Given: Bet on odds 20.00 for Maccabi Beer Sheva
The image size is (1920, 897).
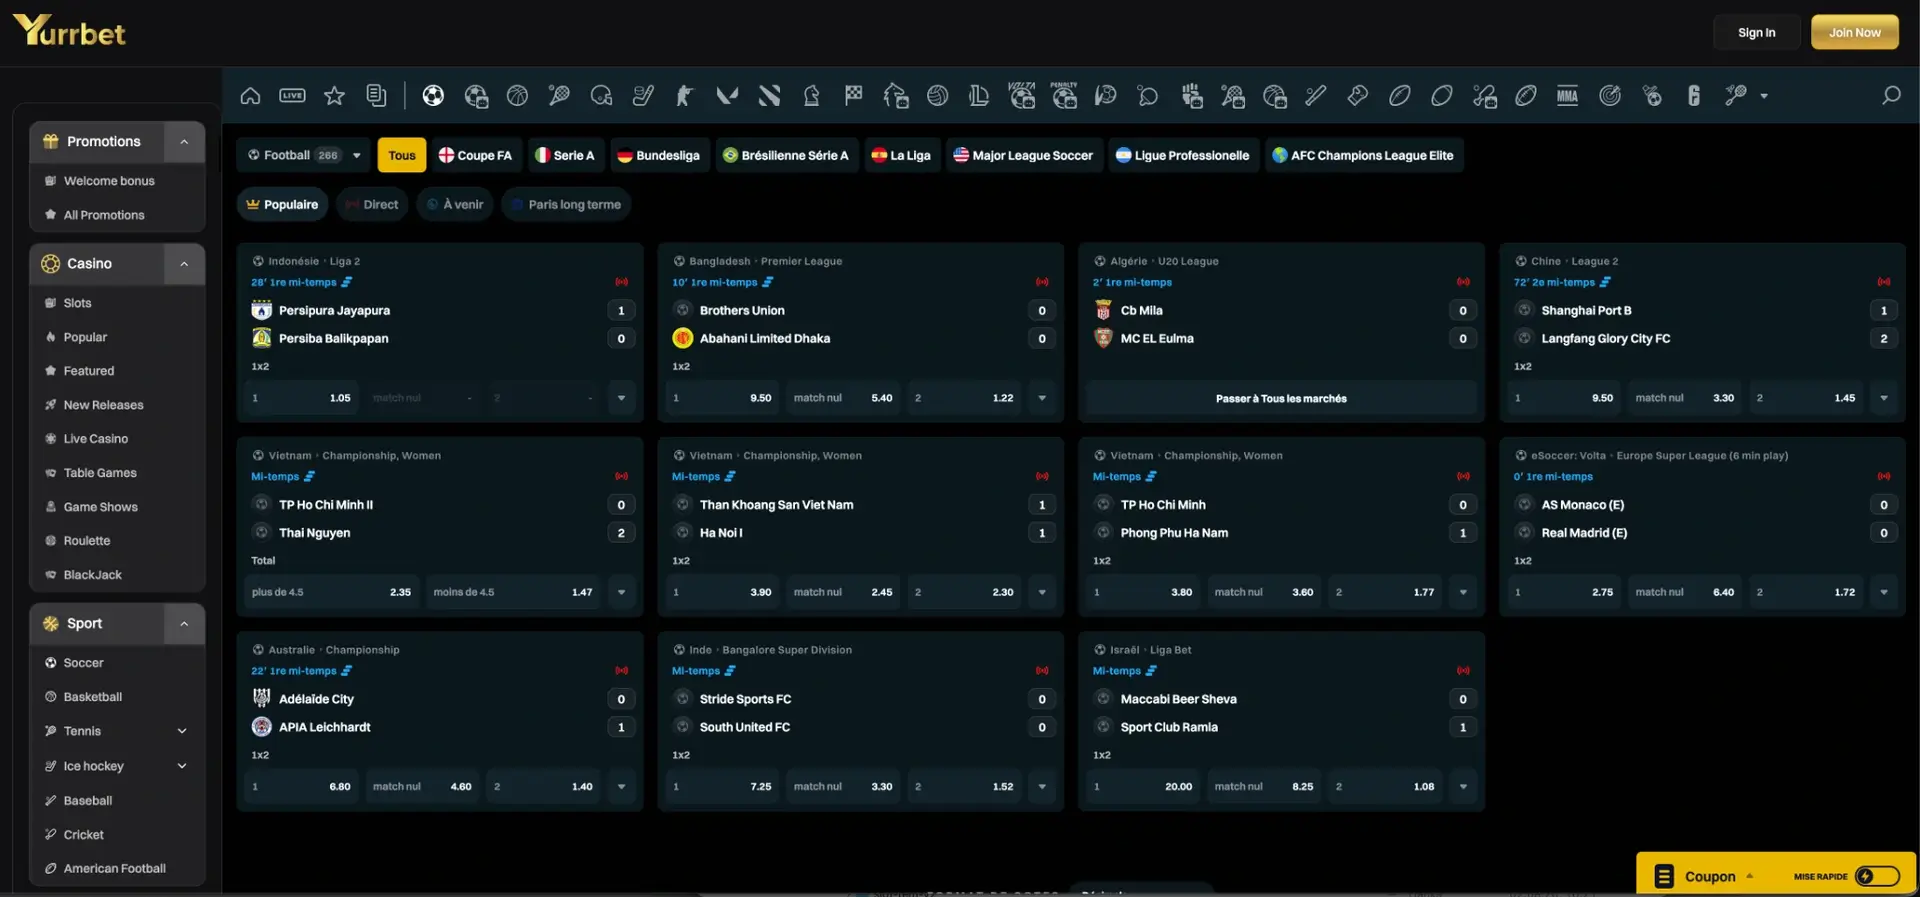Looking at the screenshot, I should point(1143,787).
